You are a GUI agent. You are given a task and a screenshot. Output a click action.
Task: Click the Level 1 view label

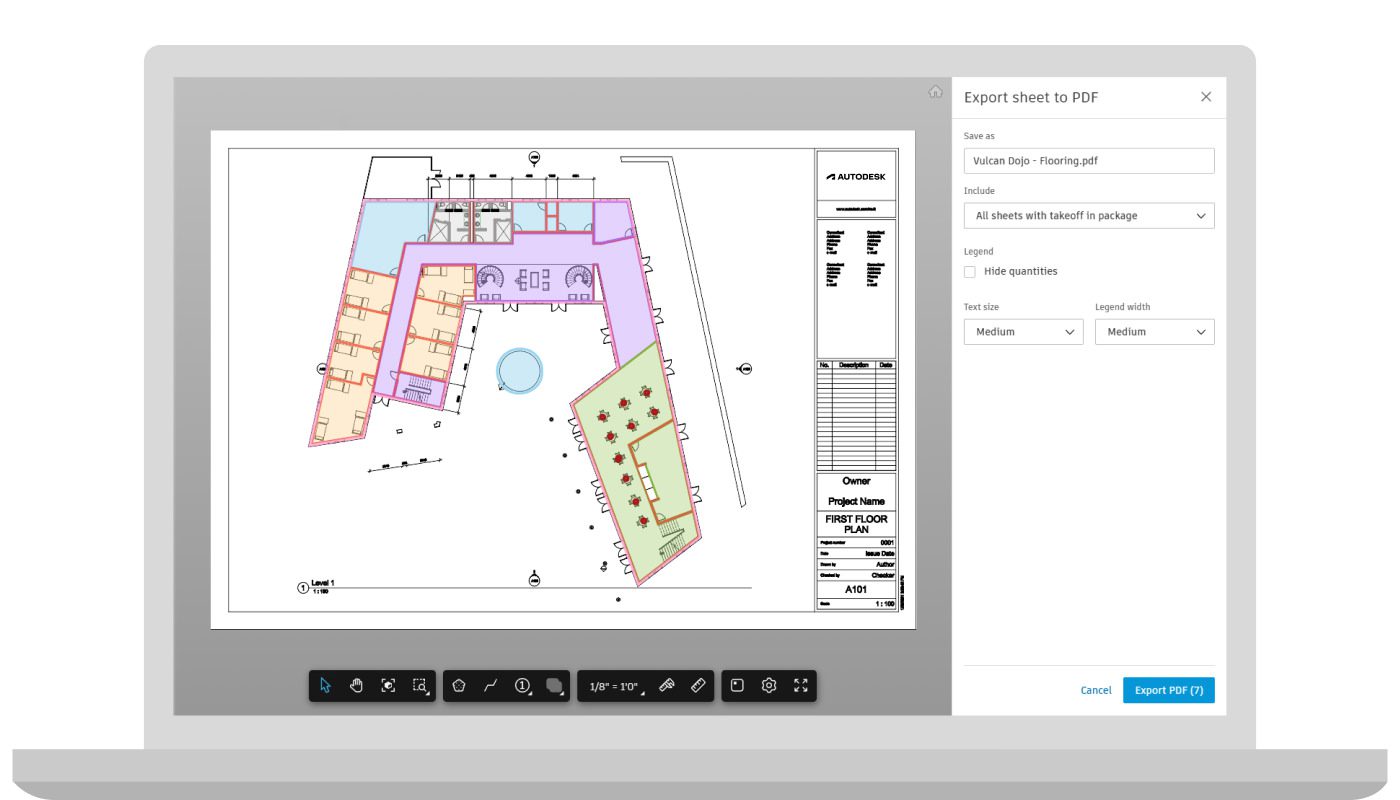point(323,583)
